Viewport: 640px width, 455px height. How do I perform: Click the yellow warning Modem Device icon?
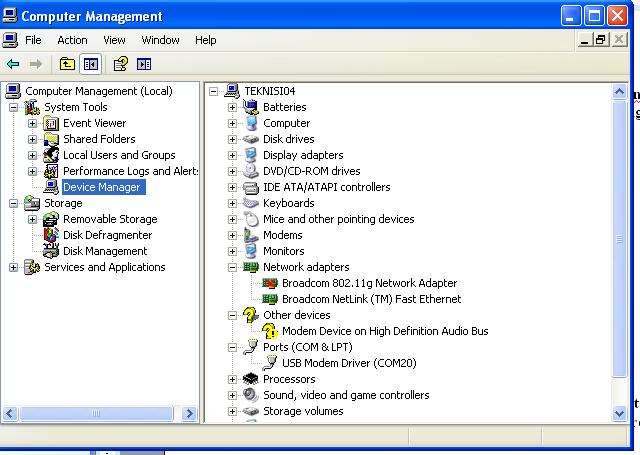click(270, 331)
